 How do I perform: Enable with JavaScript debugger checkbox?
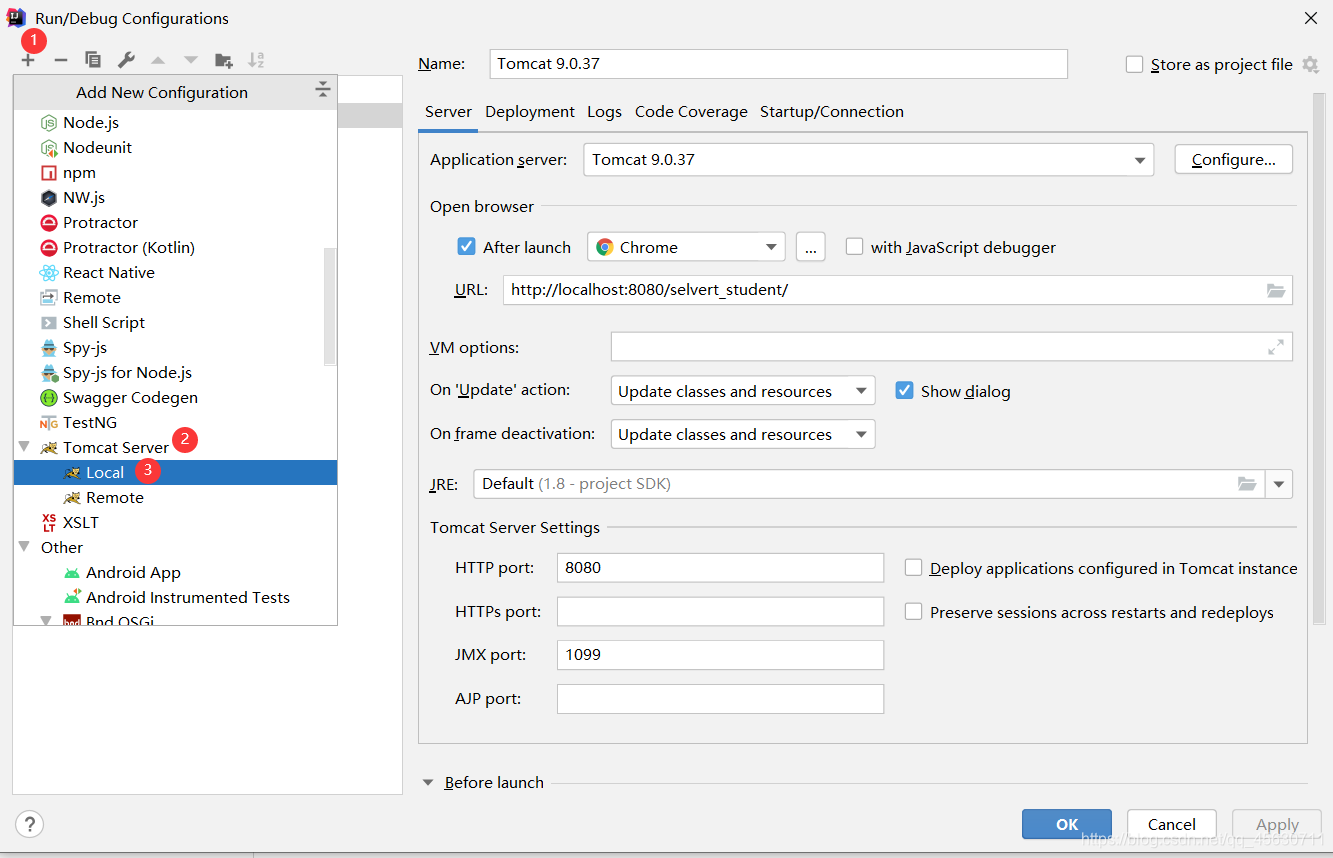pyautogui.click(x=854, y=247)
